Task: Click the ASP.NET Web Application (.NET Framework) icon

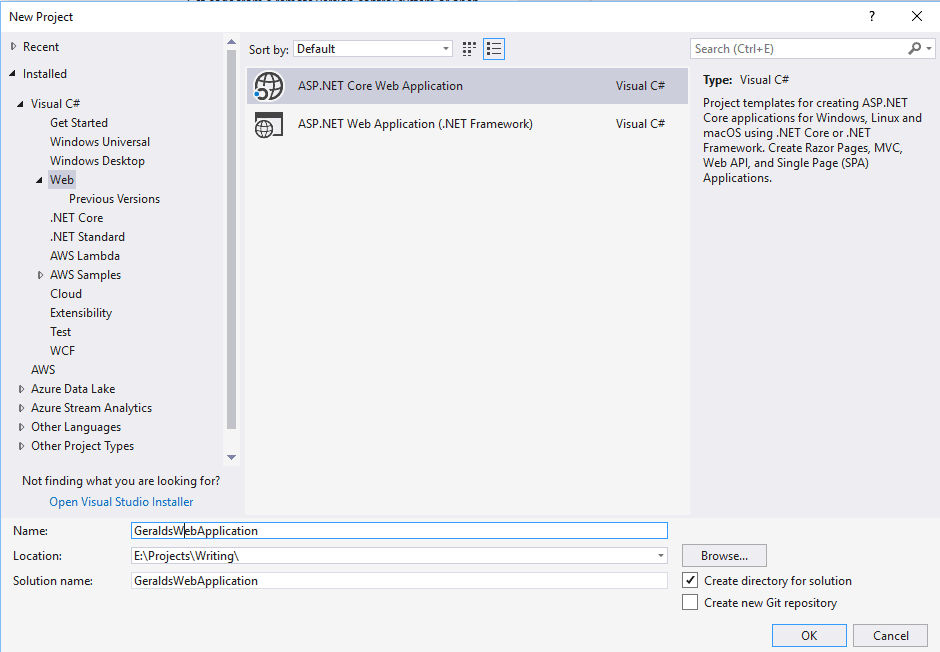Action: click(x=268, y=124)
